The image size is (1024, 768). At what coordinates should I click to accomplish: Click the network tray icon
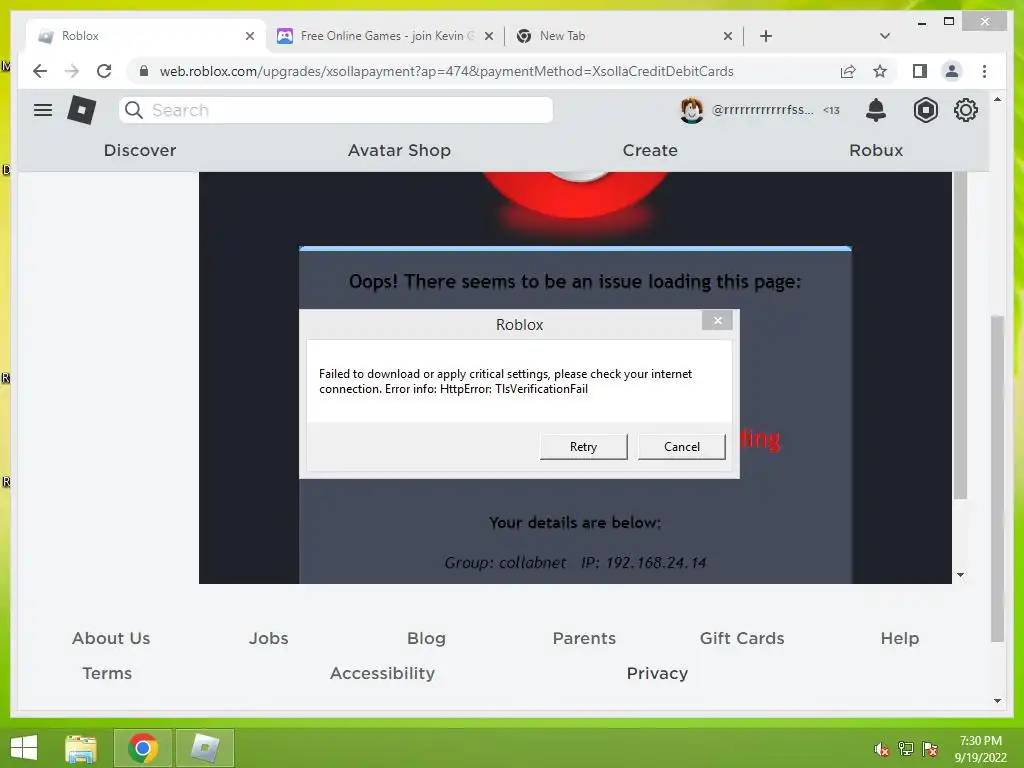pos(906,749)
